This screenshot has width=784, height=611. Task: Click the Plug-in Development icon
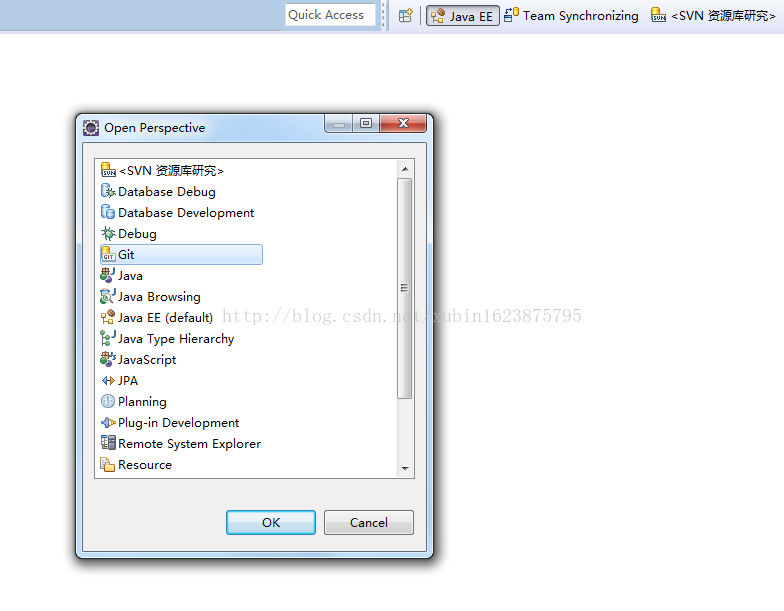108,422
